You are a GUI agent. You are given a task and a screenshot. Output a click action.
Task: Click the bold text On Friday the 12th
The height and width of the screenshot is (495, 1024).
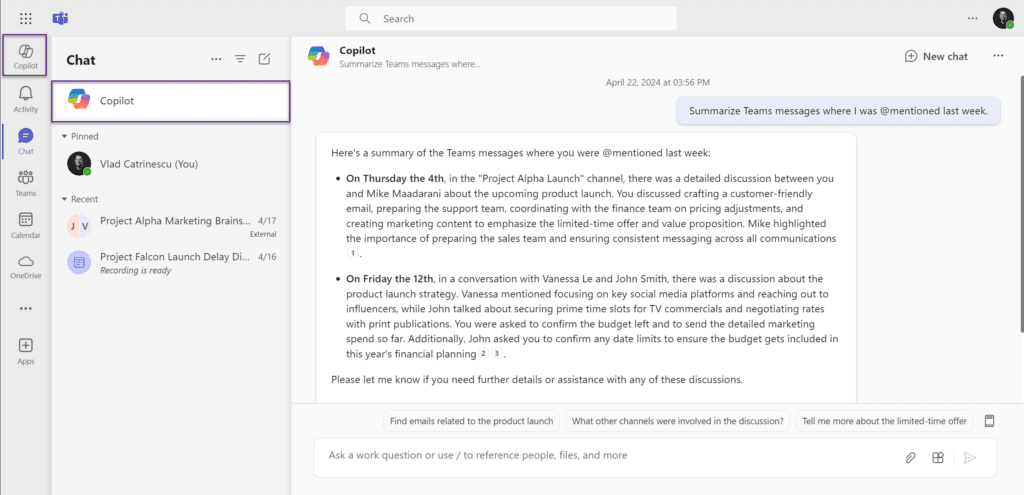click(x=392, y=279)
